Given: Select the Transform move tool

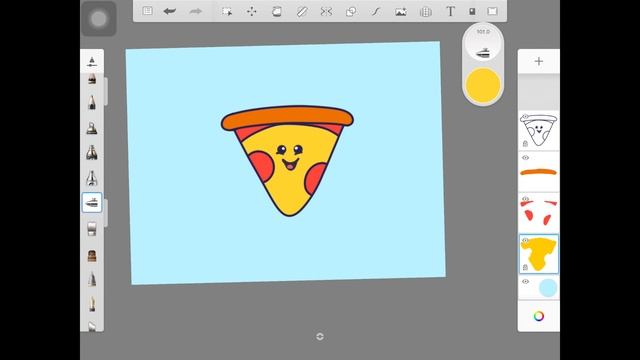Looking at the screenshot, I should [251, 11].
